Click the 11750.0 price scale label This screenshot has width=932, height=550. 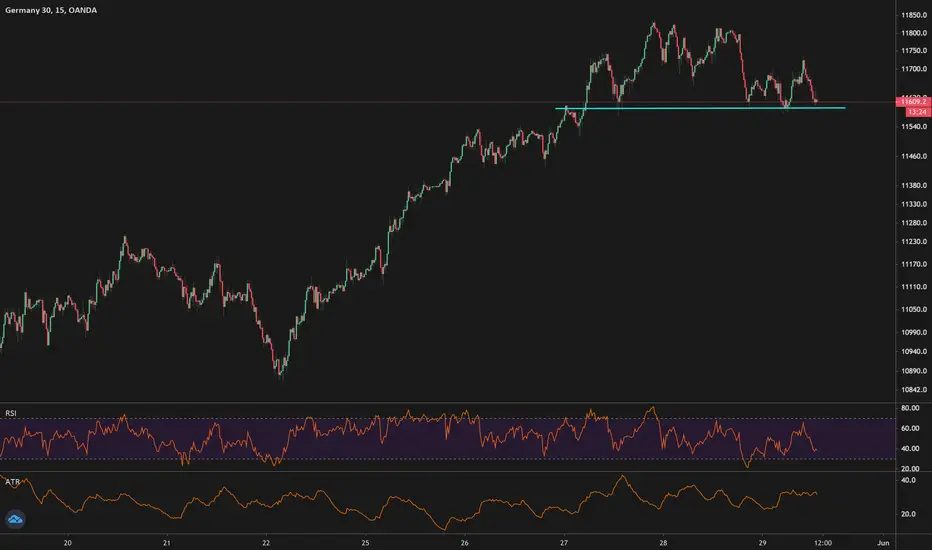point(914,51)
